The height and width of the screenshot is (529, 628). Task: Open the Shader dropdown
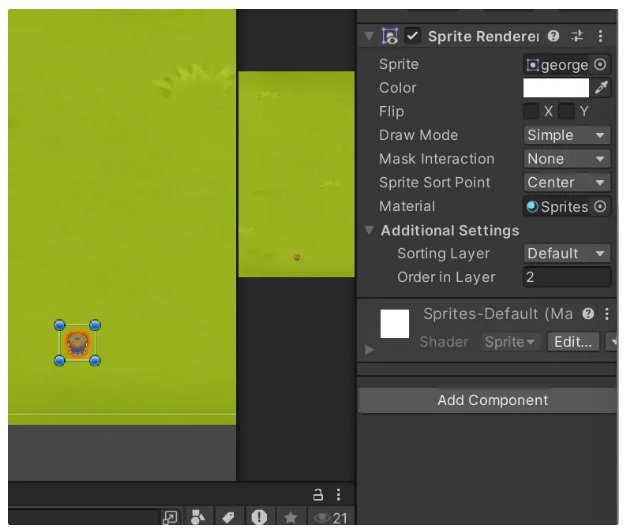click(x=510, y=342)
